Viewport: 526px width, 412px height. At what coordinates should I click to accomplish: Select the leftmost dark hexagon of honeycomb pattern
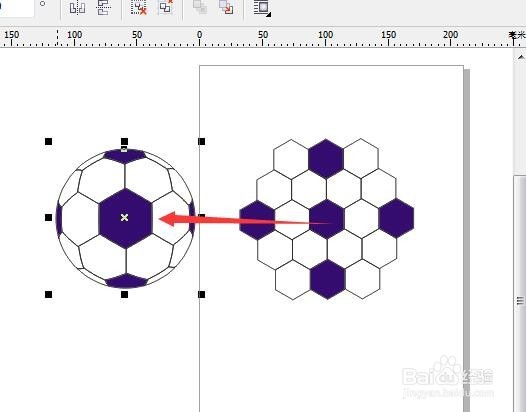point(257,220)
